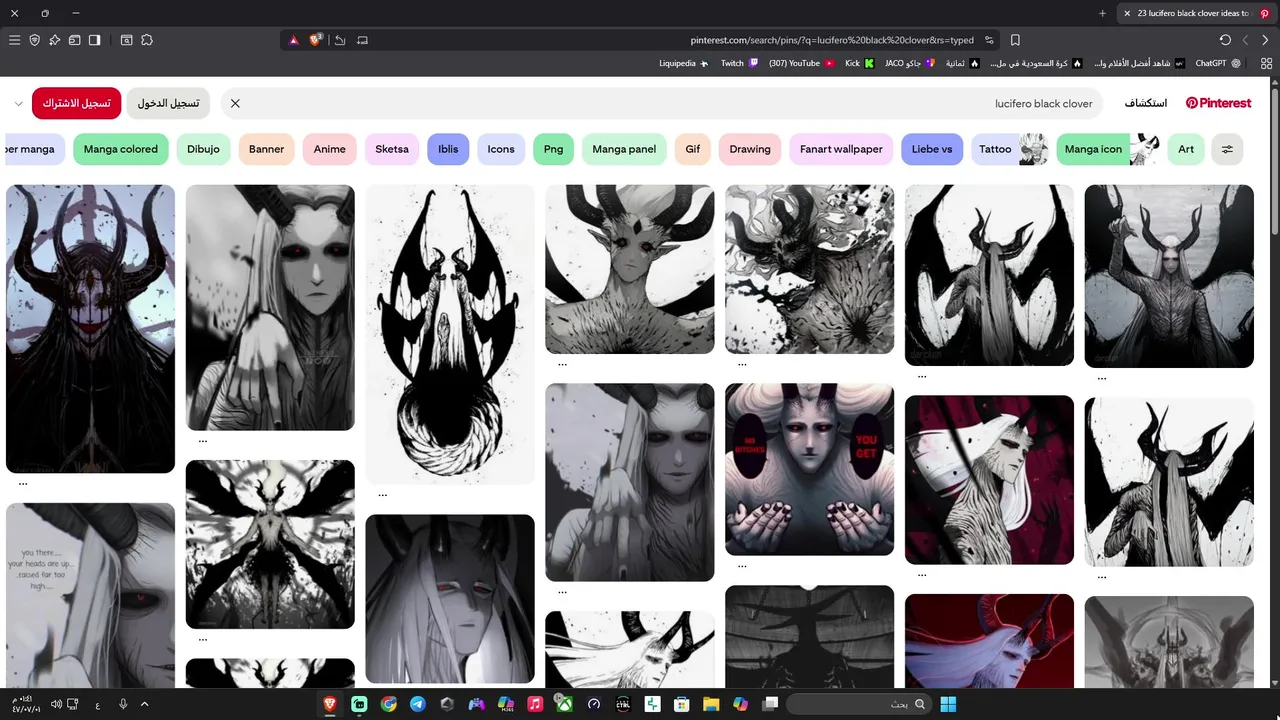Select the Anime filter chip
This screenshot has width=1280, height=720.
tap(330, 149)
